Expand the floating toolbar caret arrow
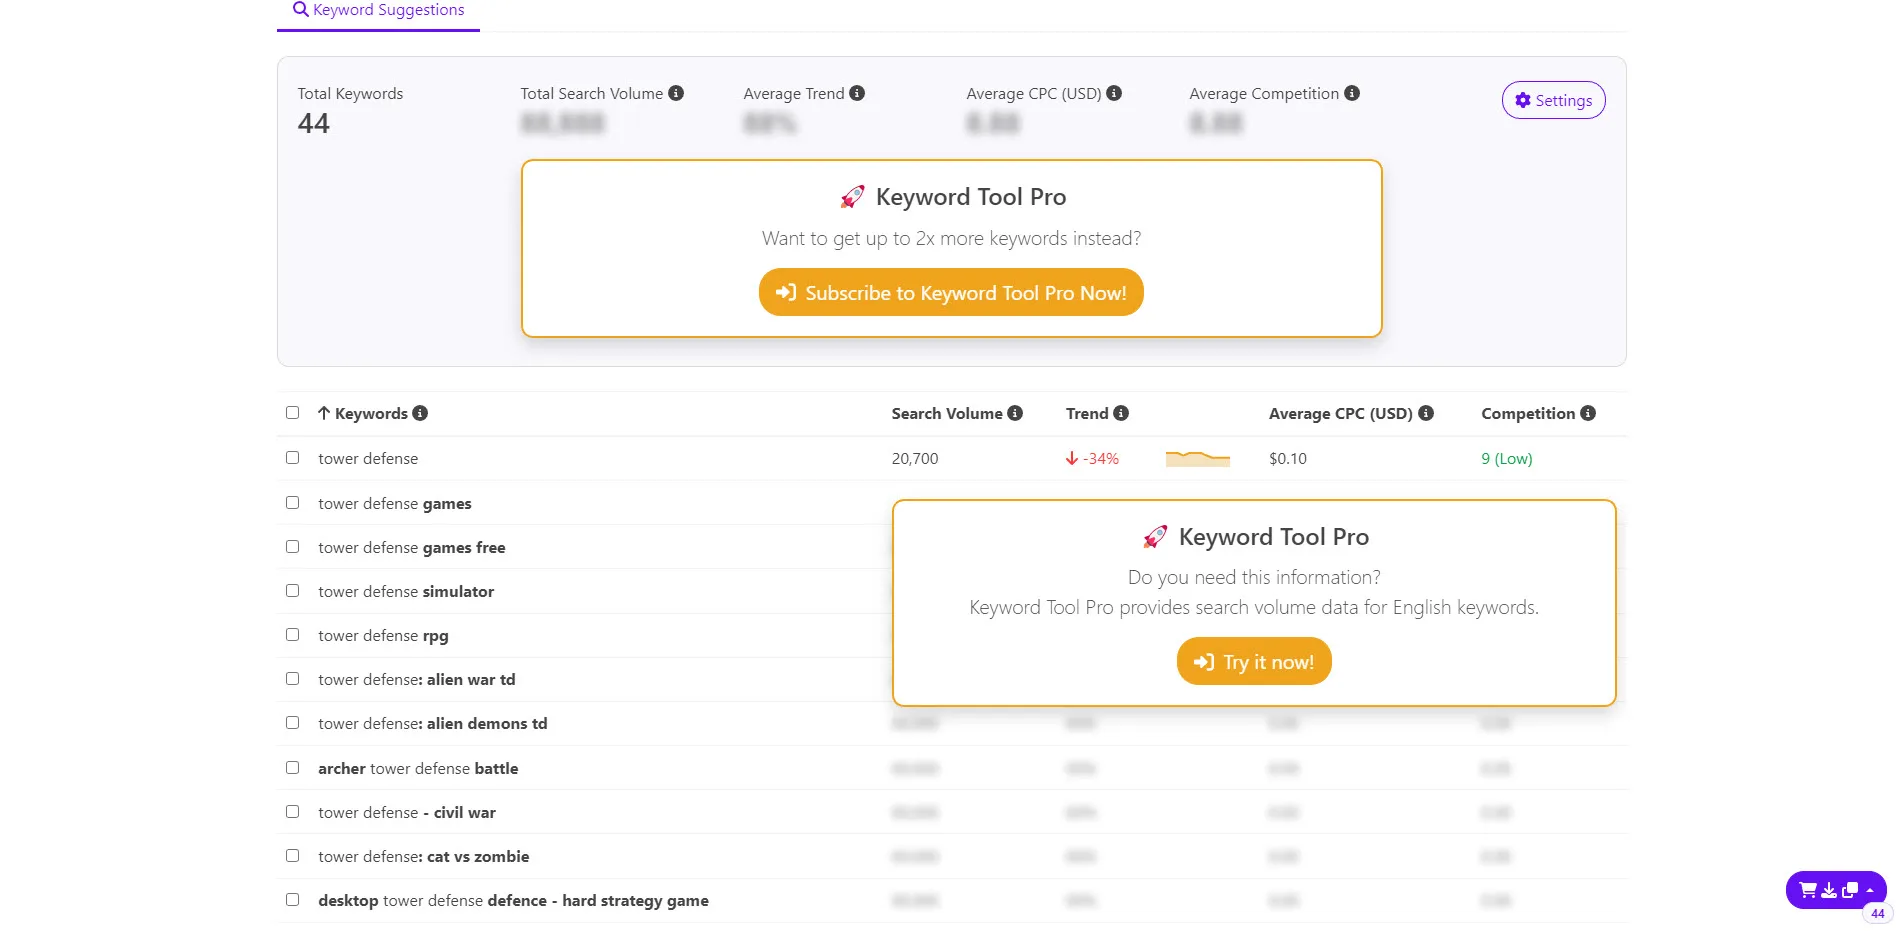 [1870, 890]
